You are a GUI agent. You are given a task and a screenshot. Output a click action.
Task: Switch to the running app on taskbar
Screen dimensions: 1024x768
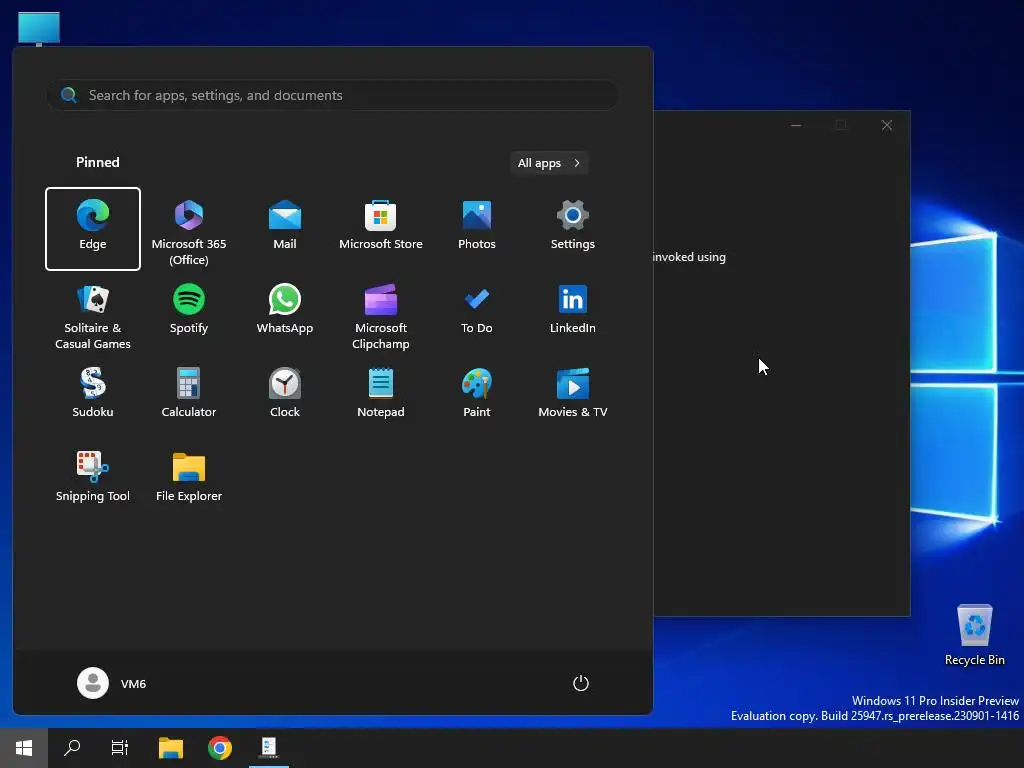[x=269, y=748]
